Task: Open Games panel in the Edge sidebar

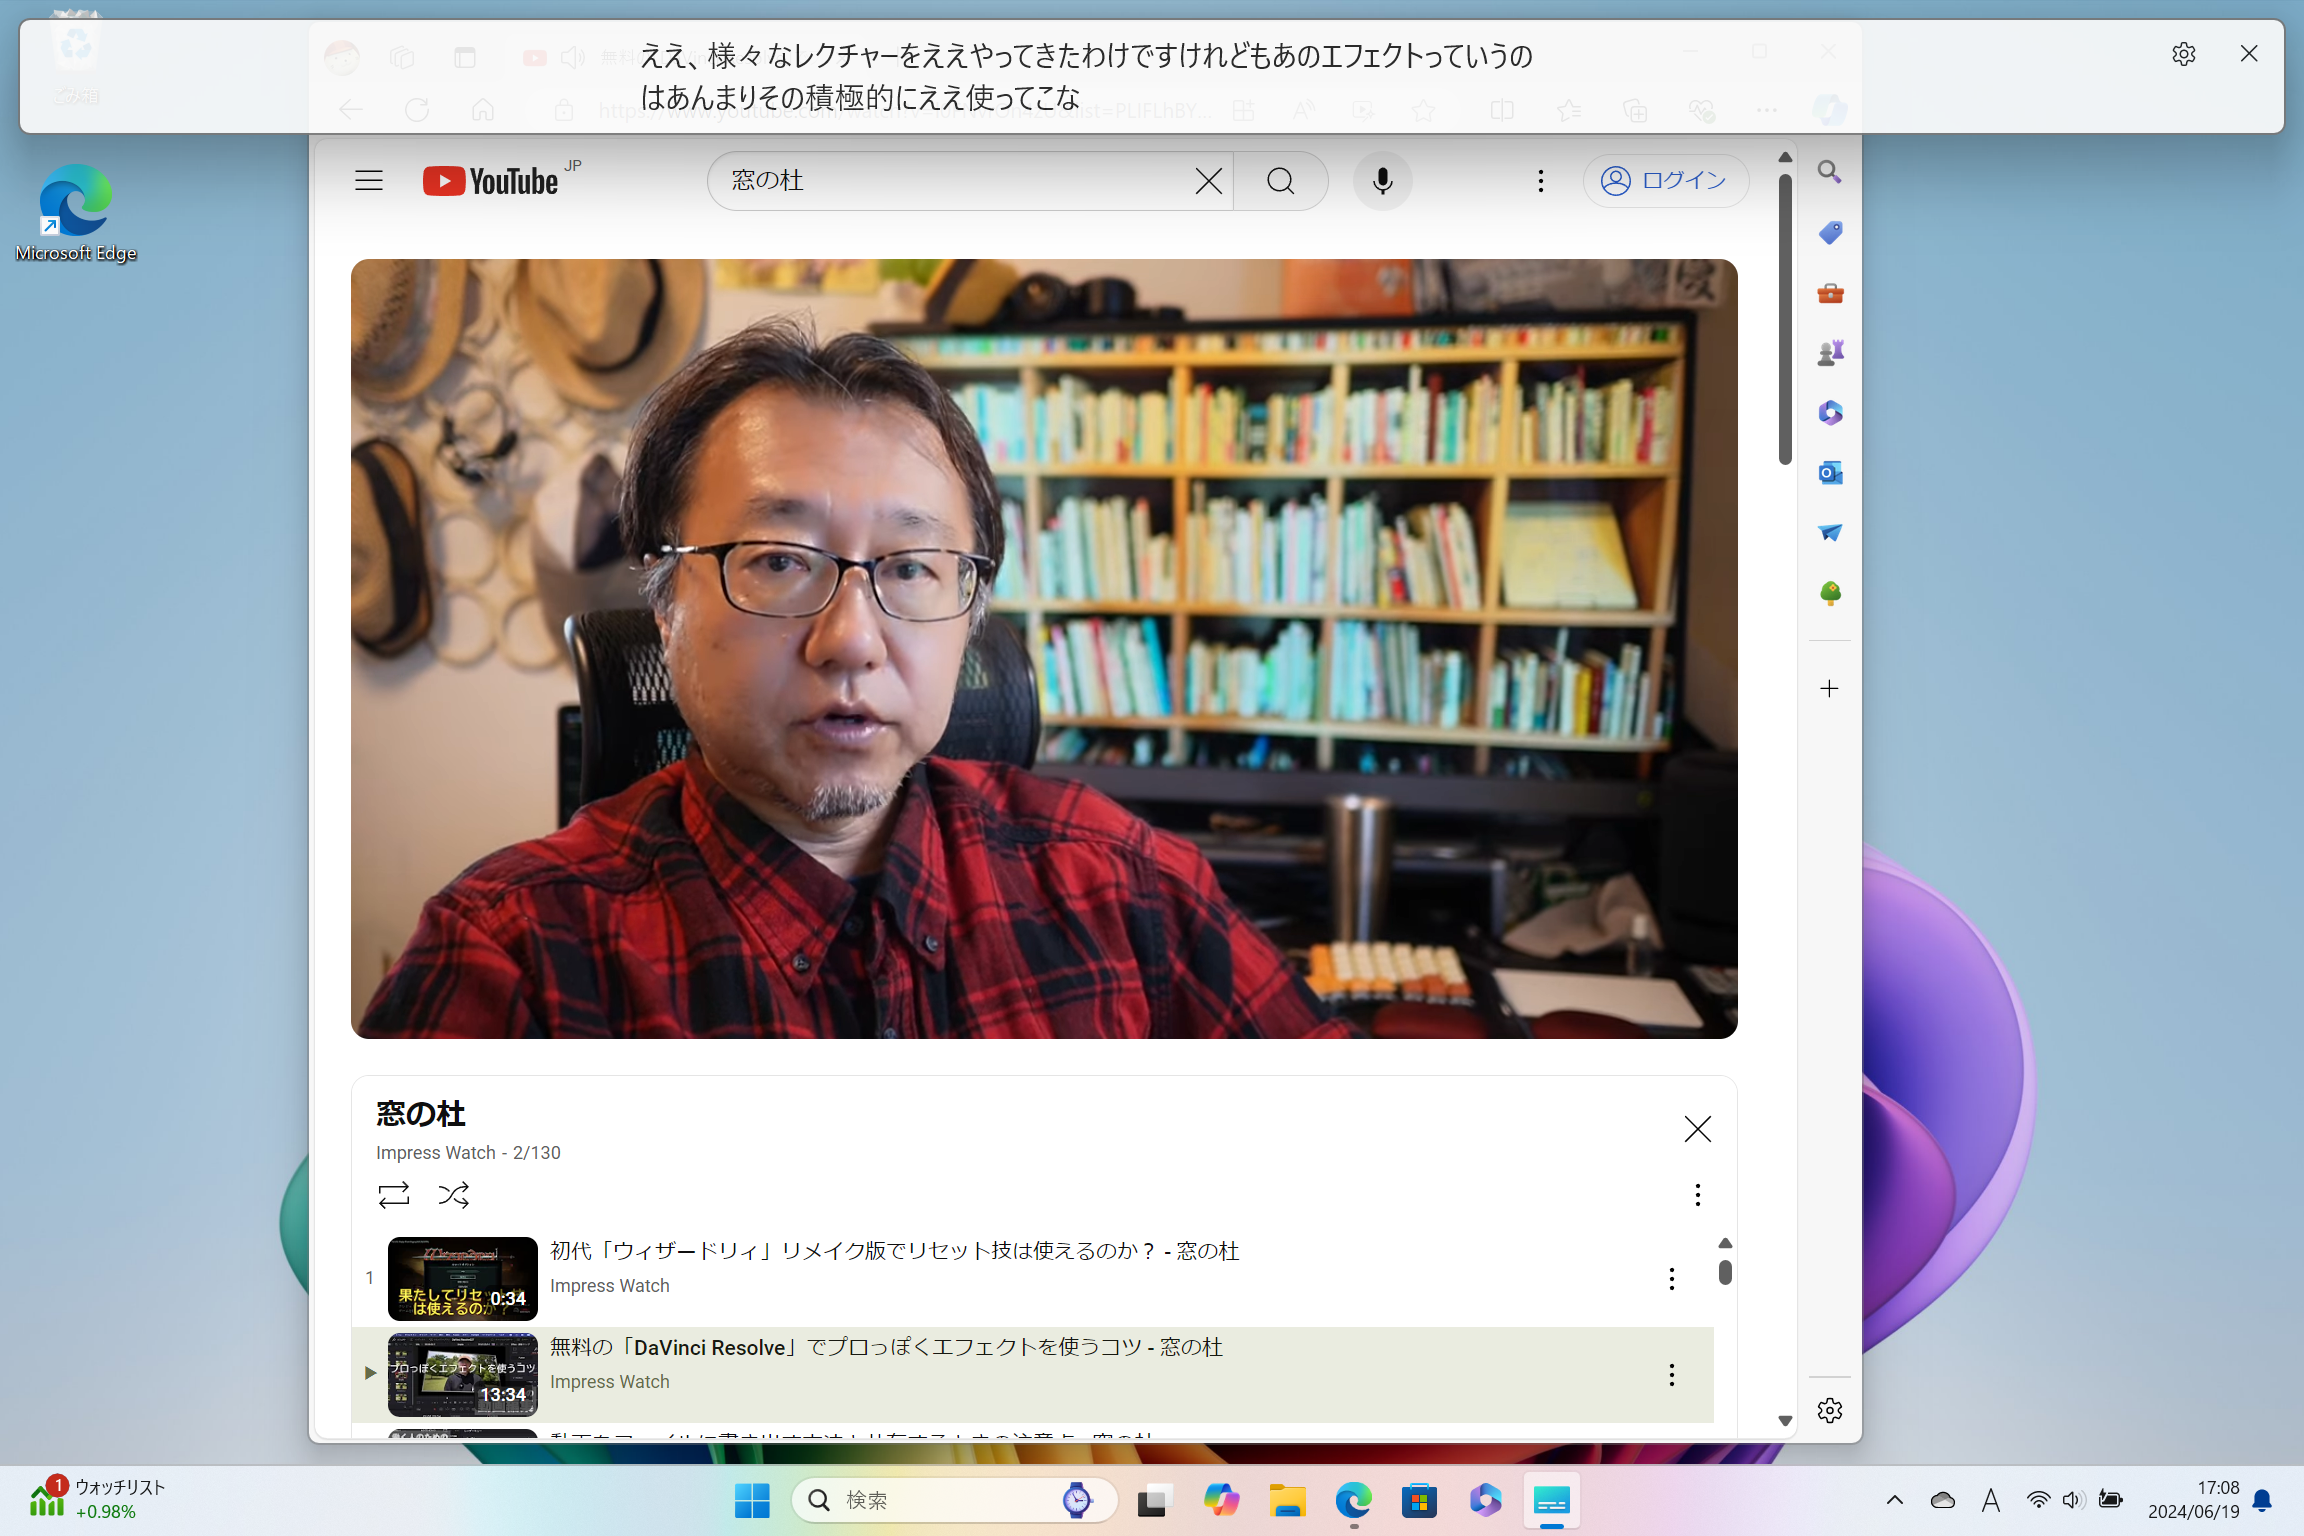Action: 1830,352
